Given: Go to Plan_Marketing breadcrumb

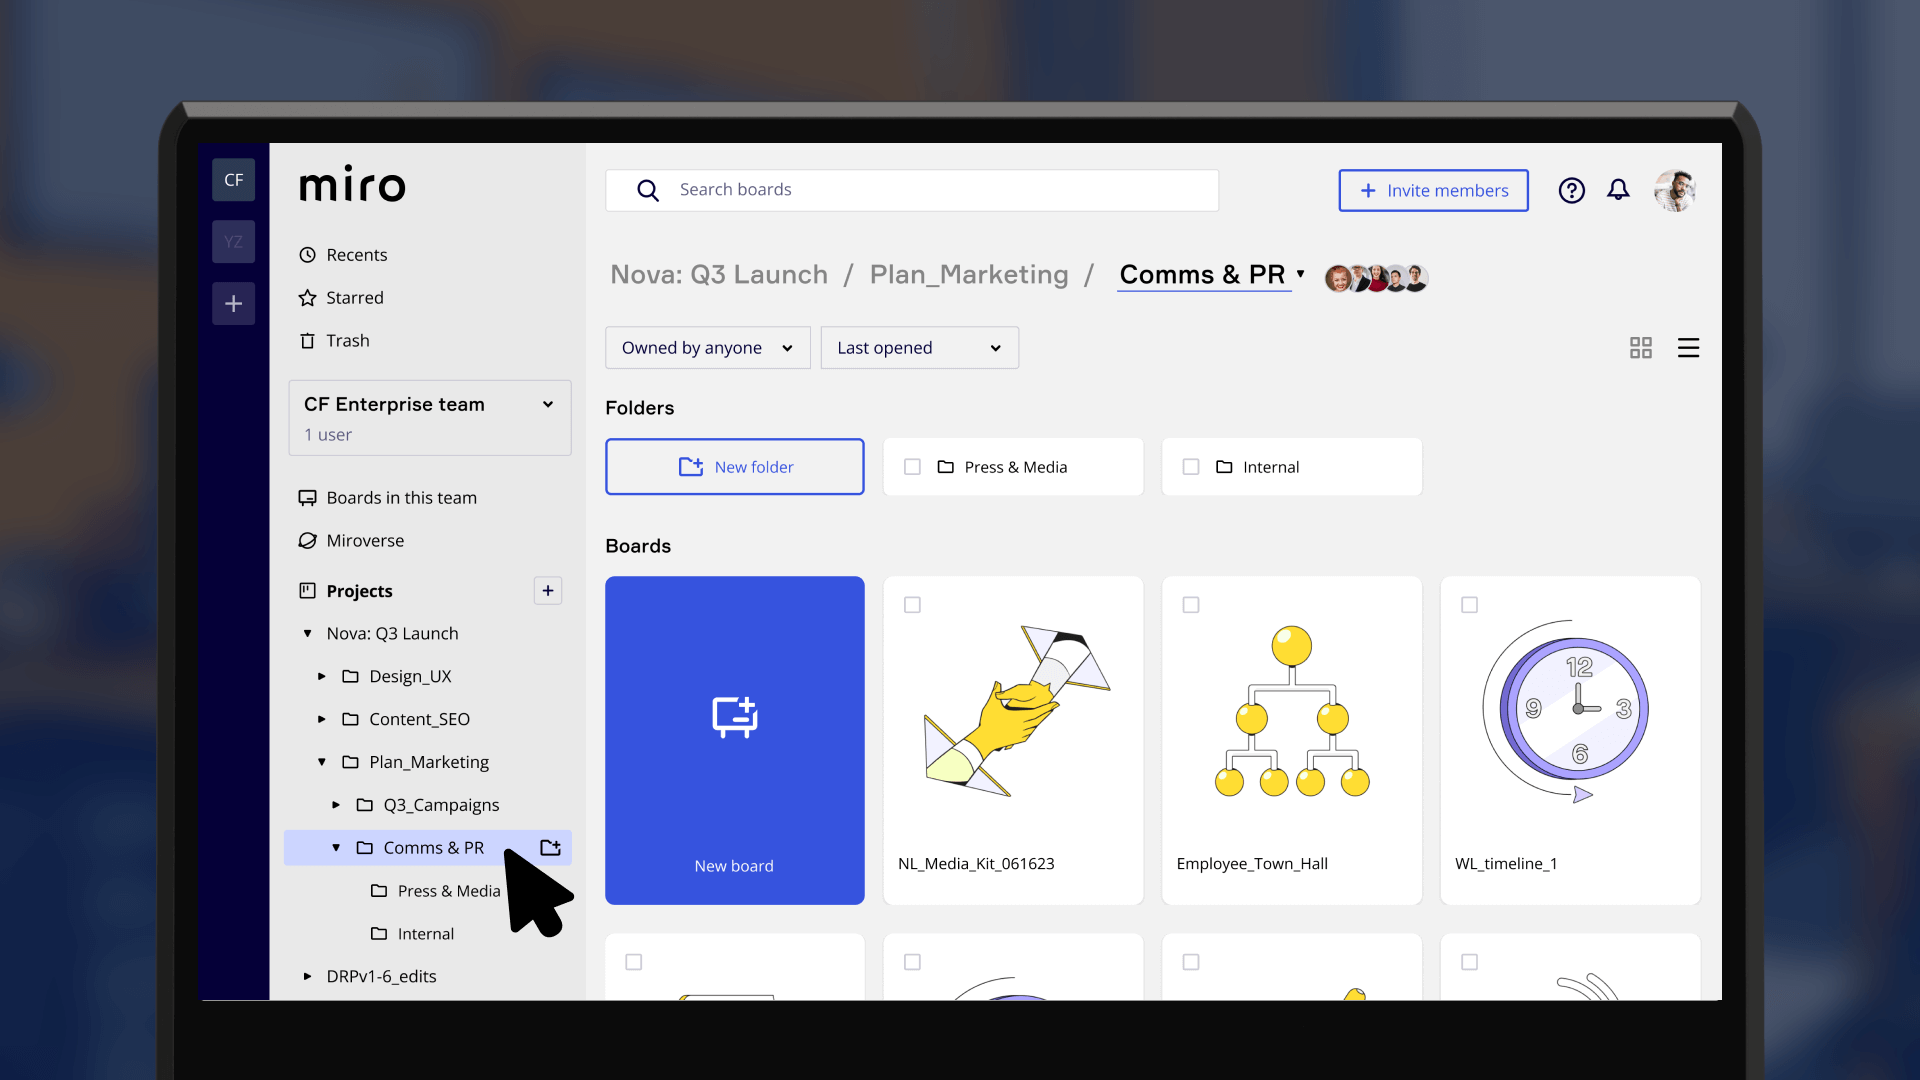Looking at the screenshot, I should 969,275.
